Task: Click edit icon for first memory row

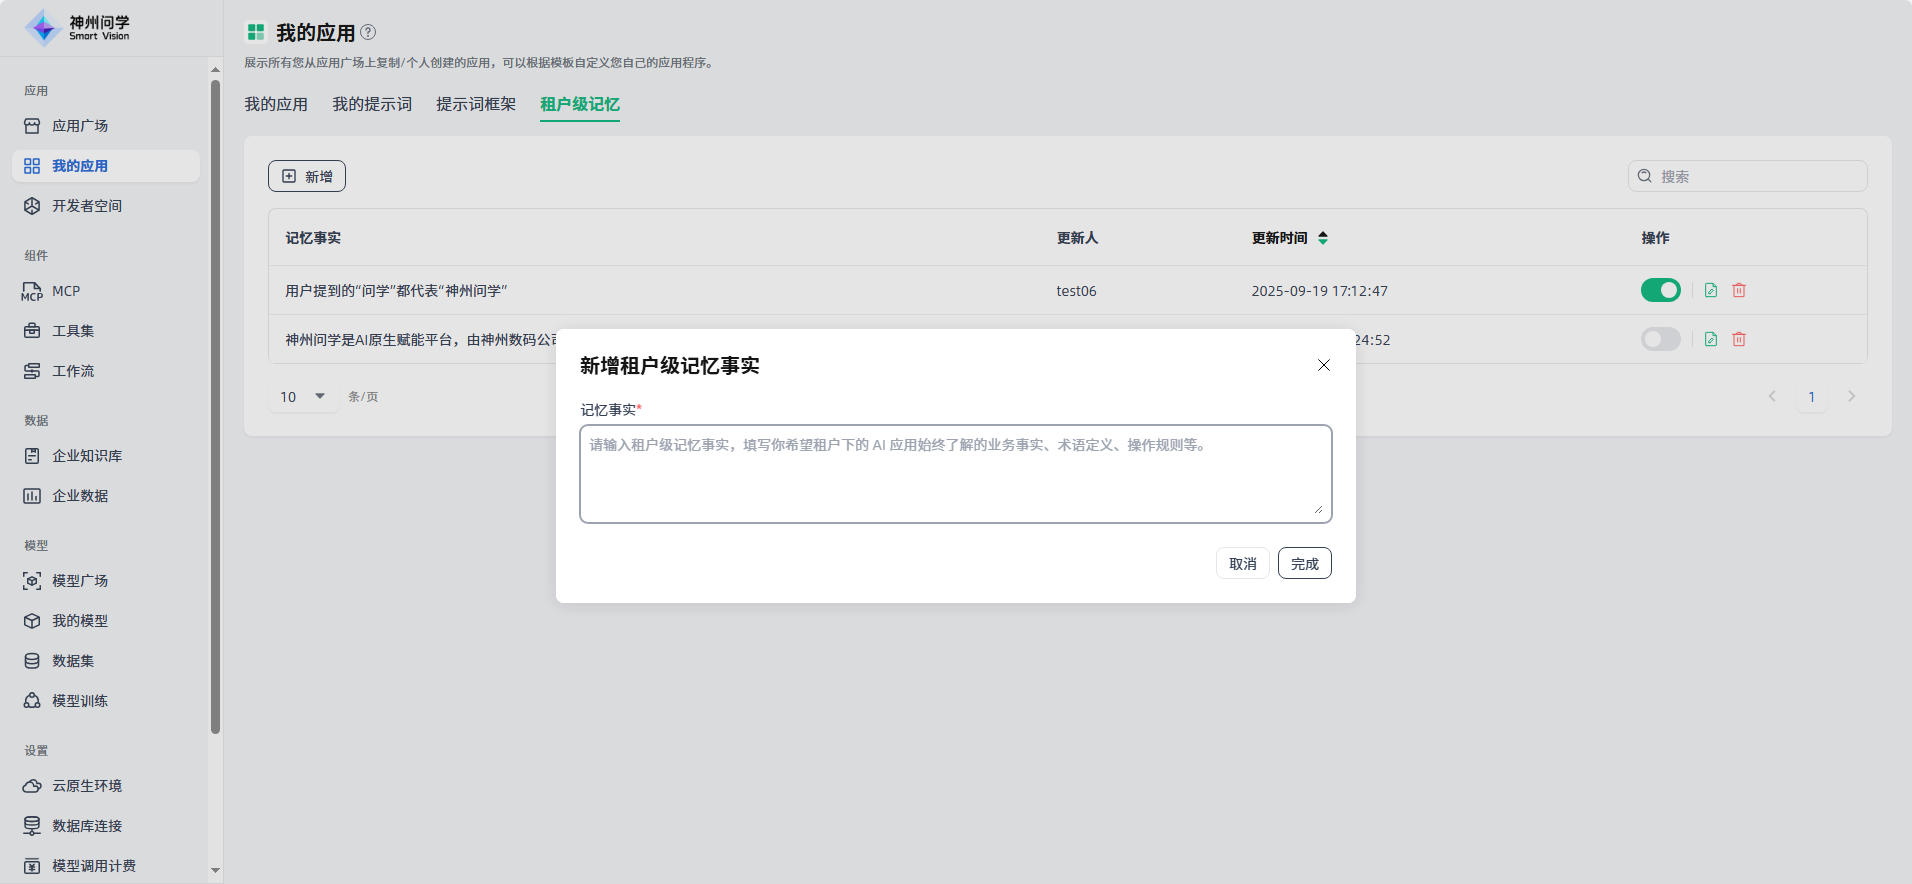Action: (1711, 290)
